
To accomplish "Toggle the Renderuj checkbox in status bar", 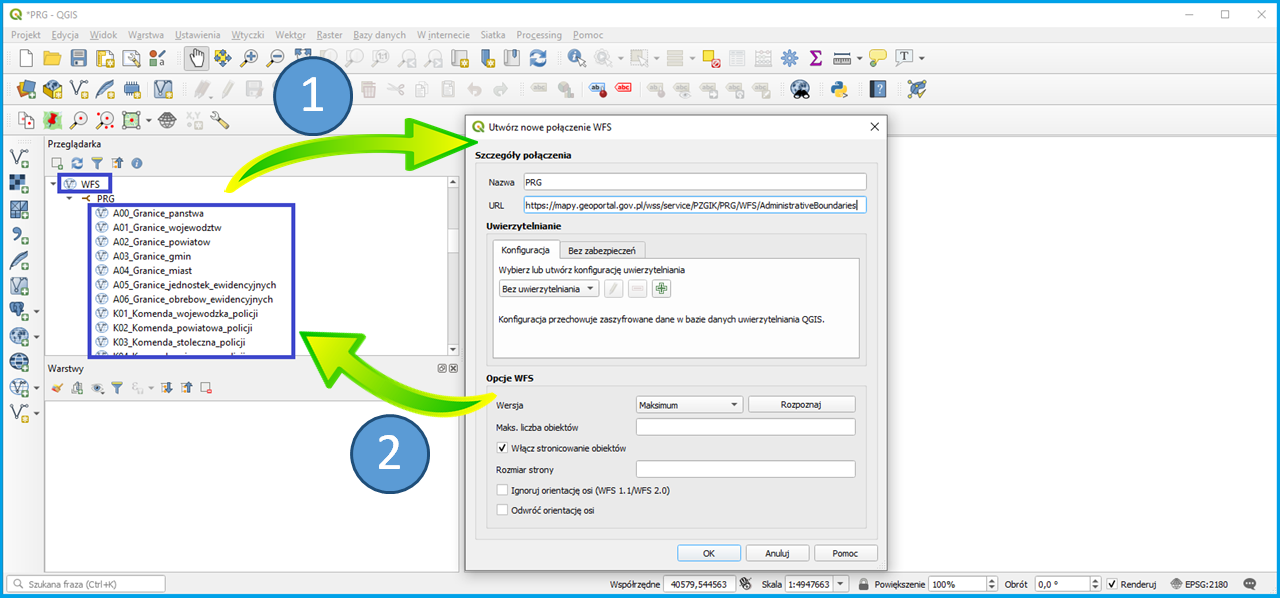I will [1112, 584].
